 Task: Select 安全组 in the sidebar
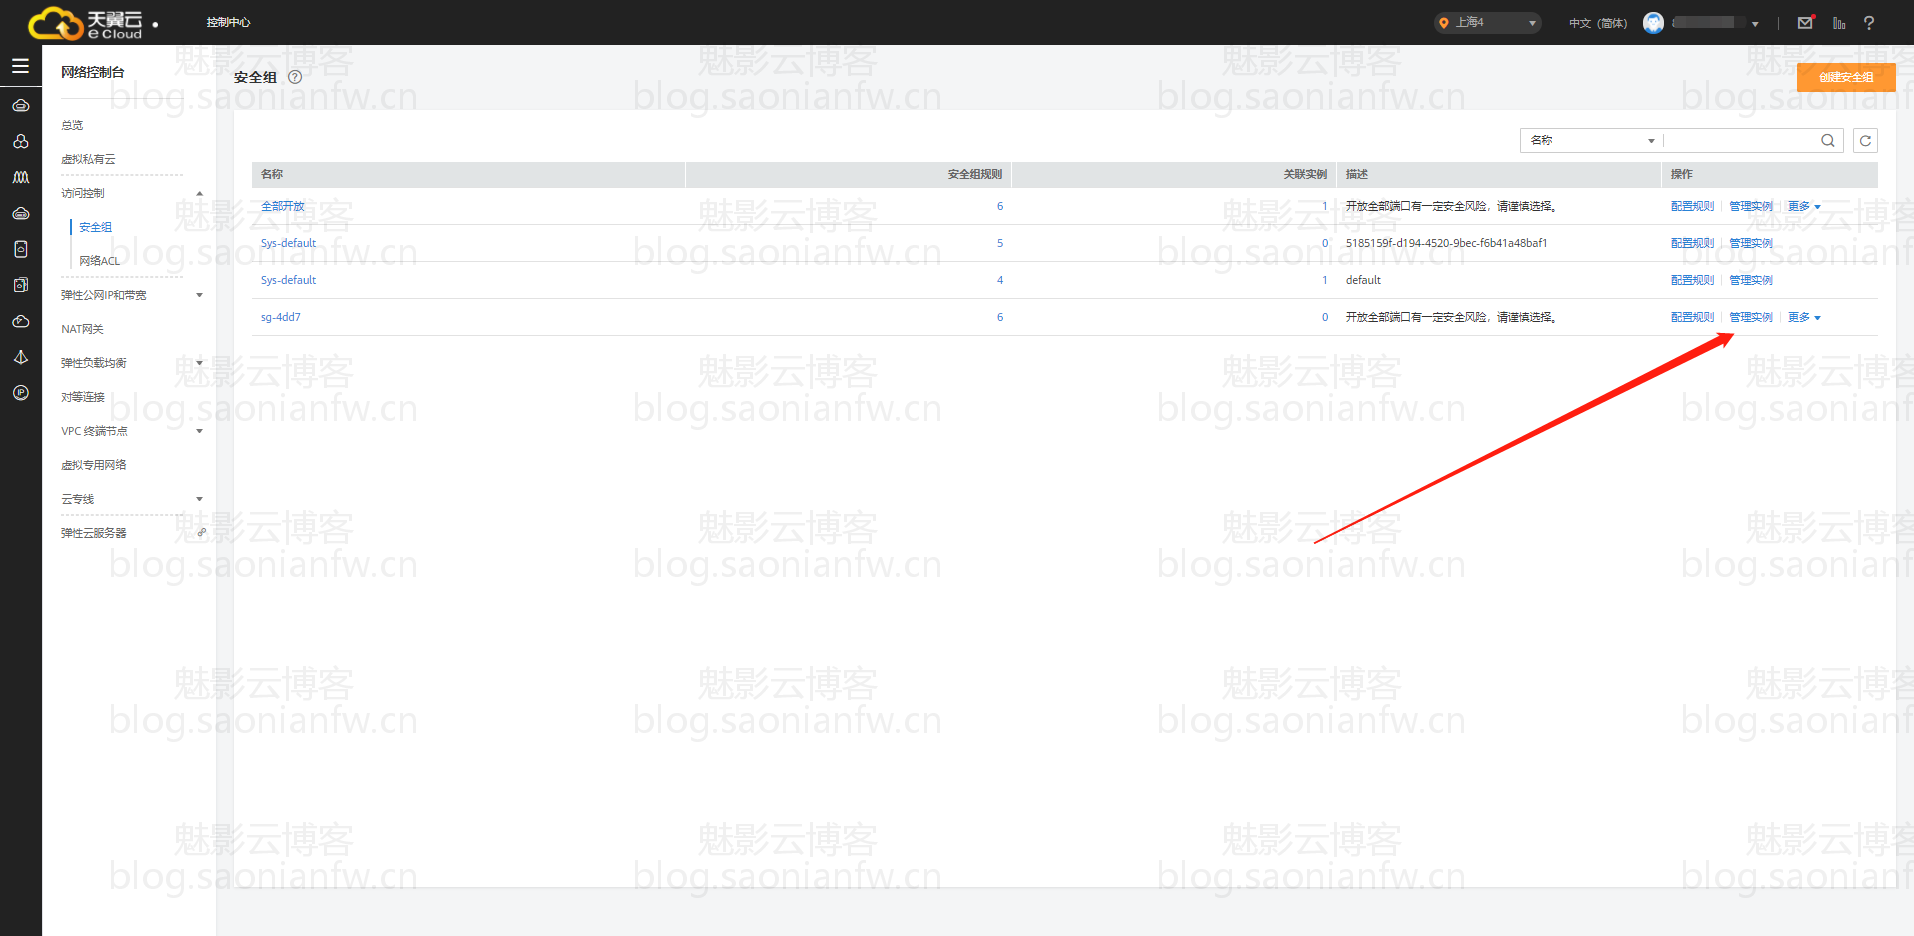click(x=95, y=227)
